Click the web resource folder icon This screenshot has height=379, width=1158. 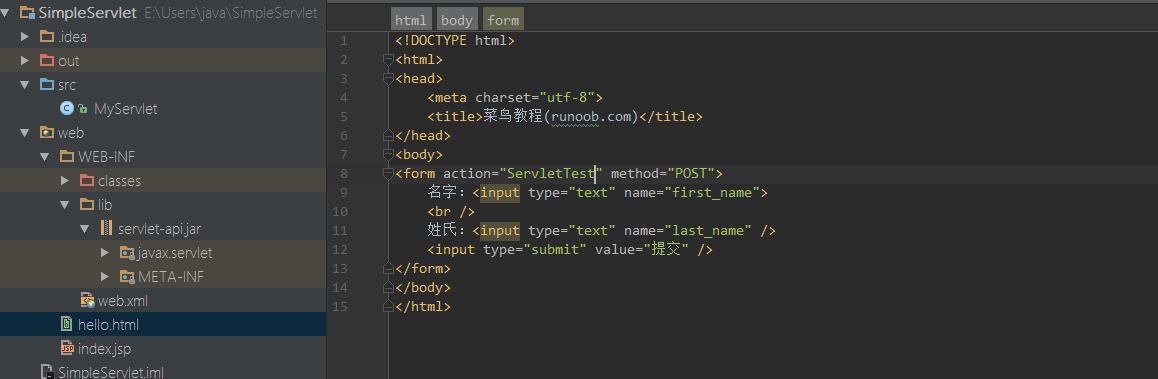pos(47,133)
